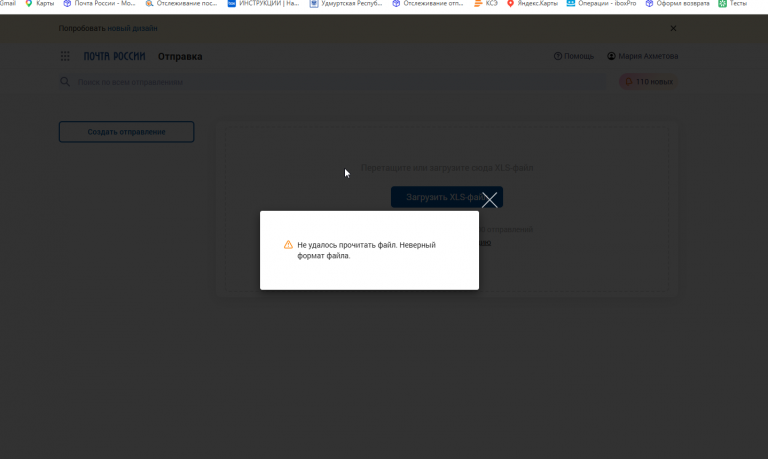Click Загрузить XLS-файл button
Image resolution: width=768 pixels, height=459 pixels.
pyautogui.click(x=447, y=197)
